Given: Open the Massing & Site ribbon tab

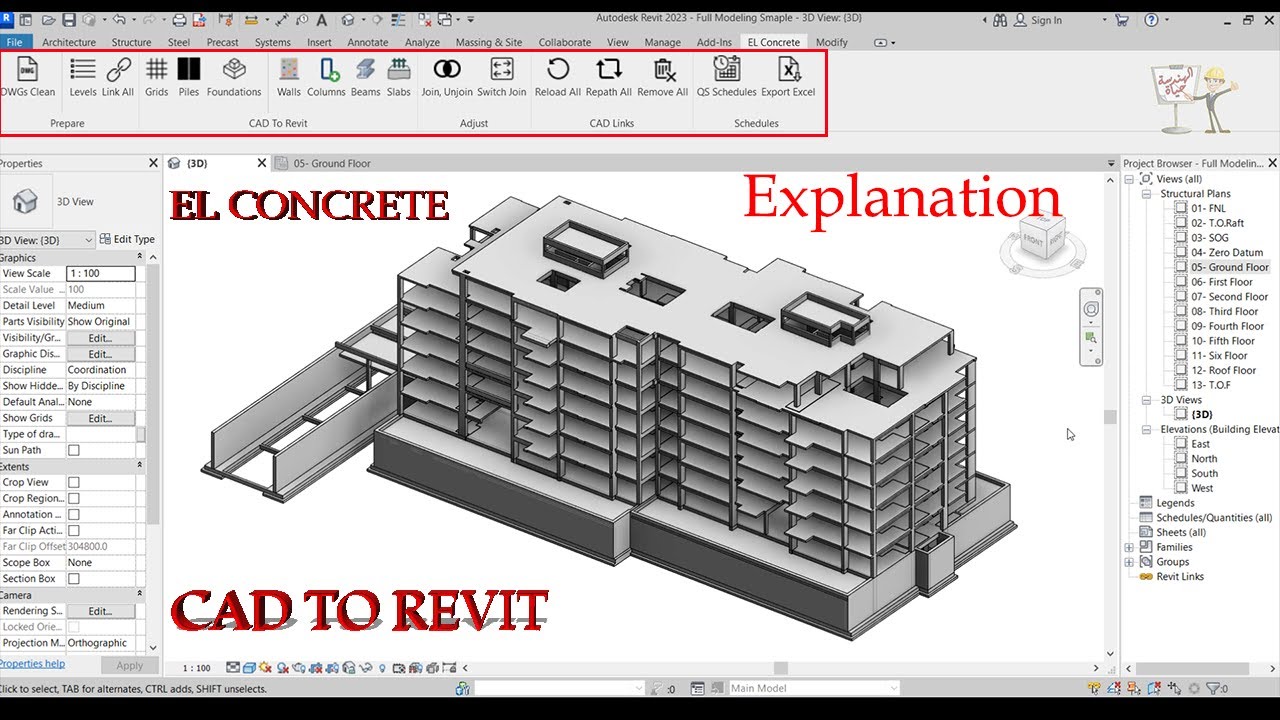Looking at the screenshot, I should (x=488, y=42).
